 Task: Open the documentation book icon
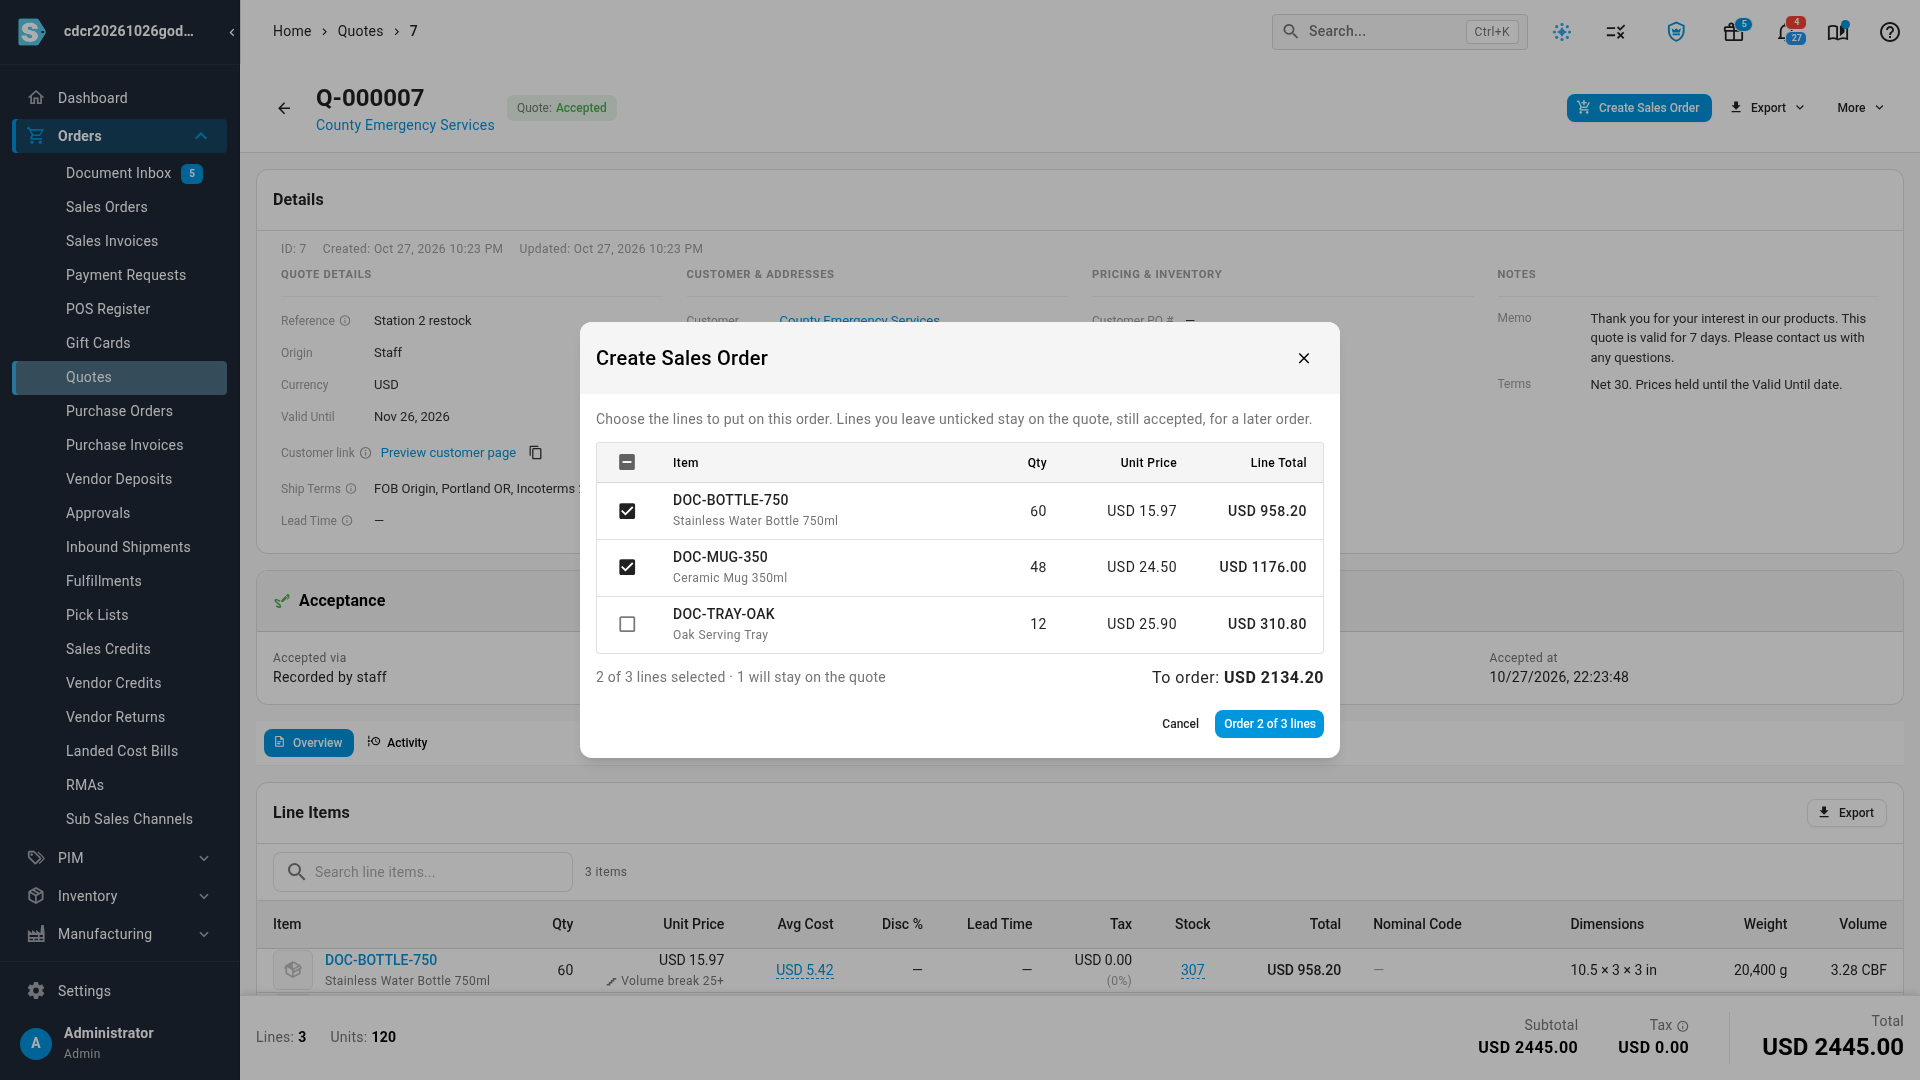click(x=1837, y=32)
